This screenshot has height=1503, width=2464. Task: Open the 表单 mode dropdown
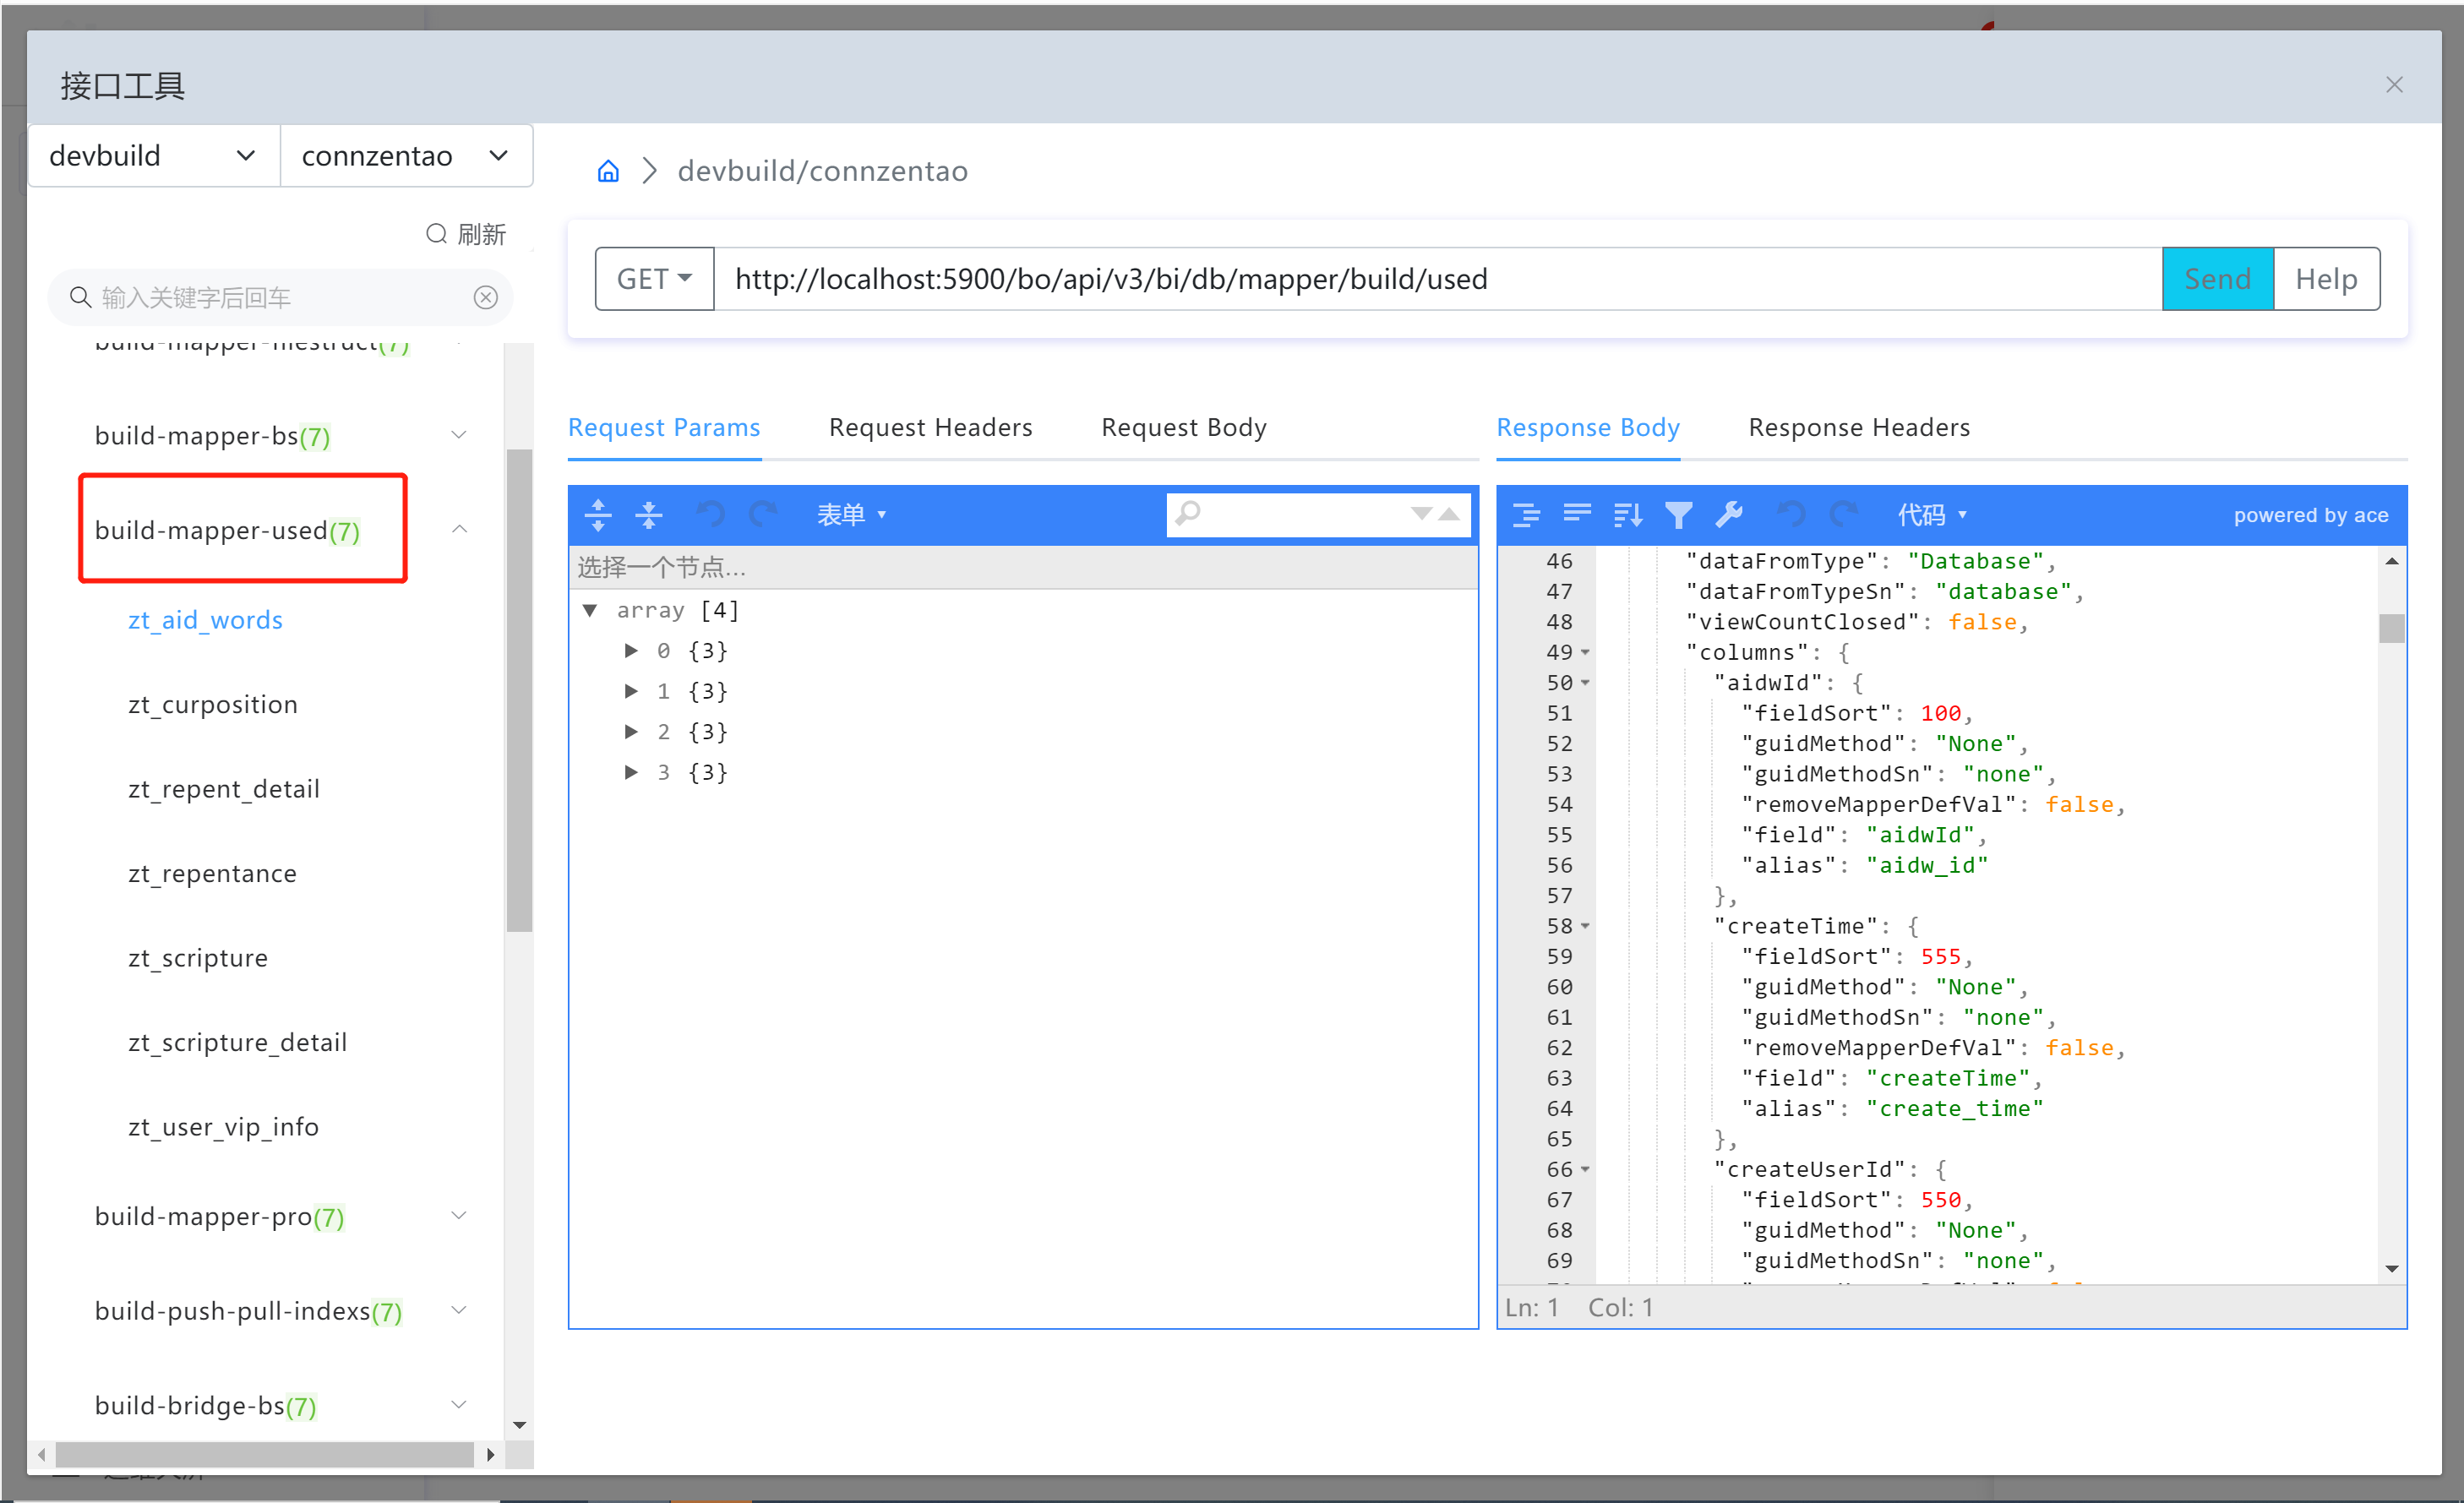(851, 515)
